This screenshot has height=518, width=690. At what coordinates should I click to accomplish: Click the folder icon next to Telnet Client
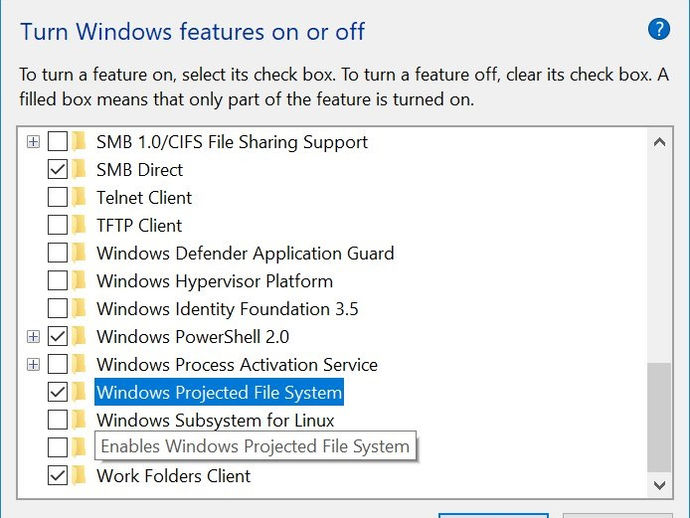[x=79, y=197]
